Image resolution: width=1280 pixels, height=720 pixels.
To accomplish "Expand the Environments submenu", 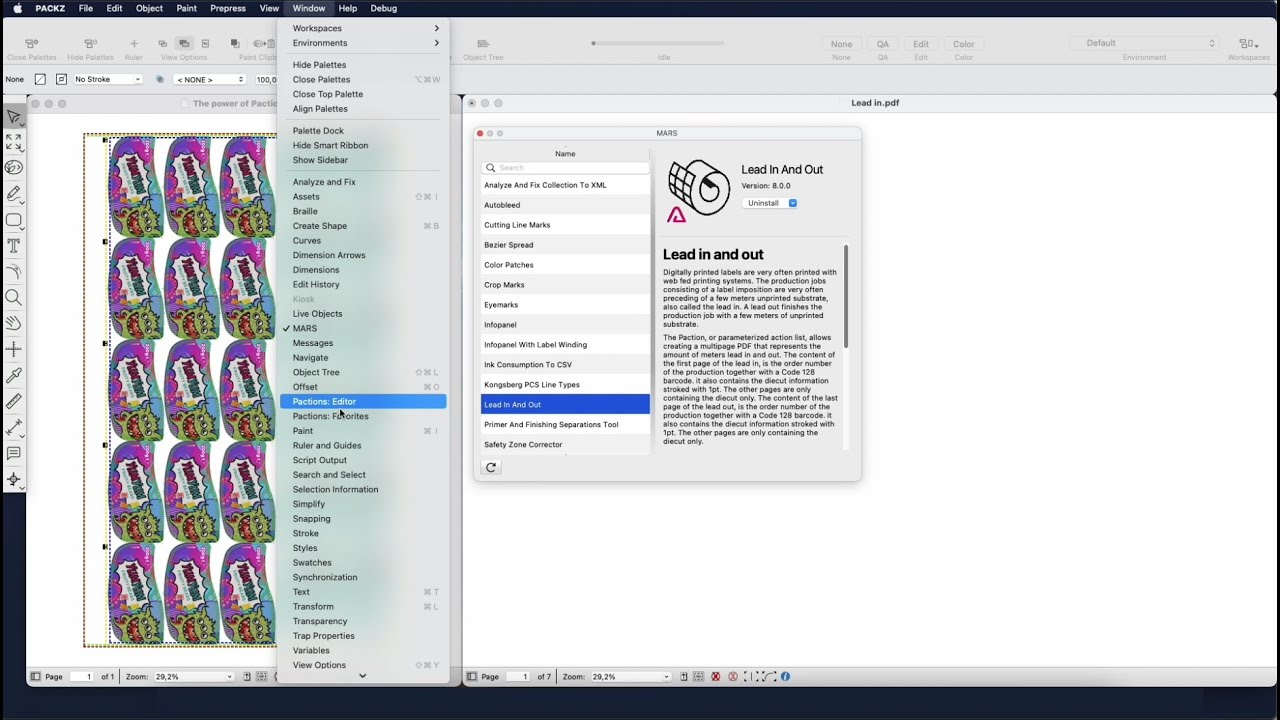I will pyautogui.click(x=363, y=43).
